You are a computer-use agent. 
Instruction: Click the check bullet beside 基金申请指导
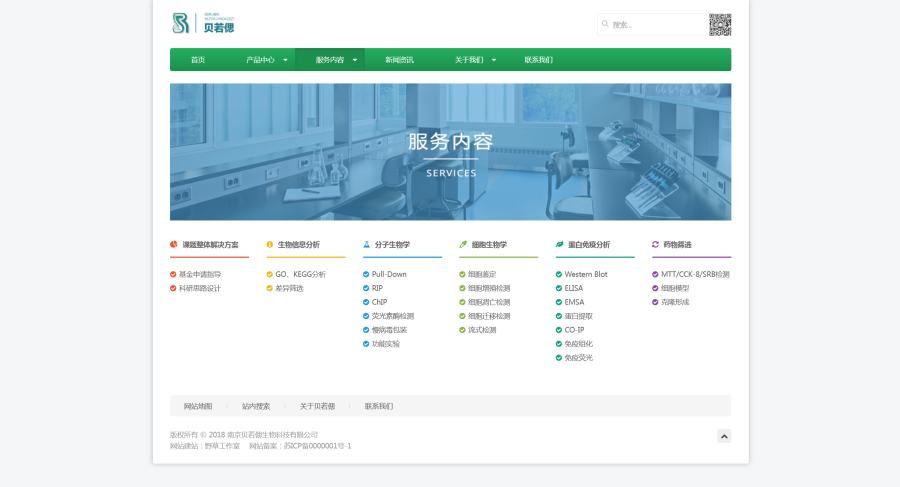[173, 274]
